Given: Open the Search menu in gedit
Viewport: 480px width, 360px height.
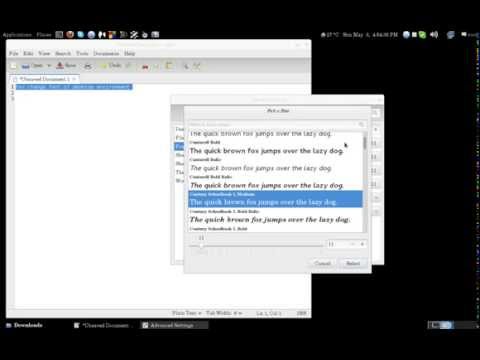Looking at the screenshot, I should click(x=63, y=53).
